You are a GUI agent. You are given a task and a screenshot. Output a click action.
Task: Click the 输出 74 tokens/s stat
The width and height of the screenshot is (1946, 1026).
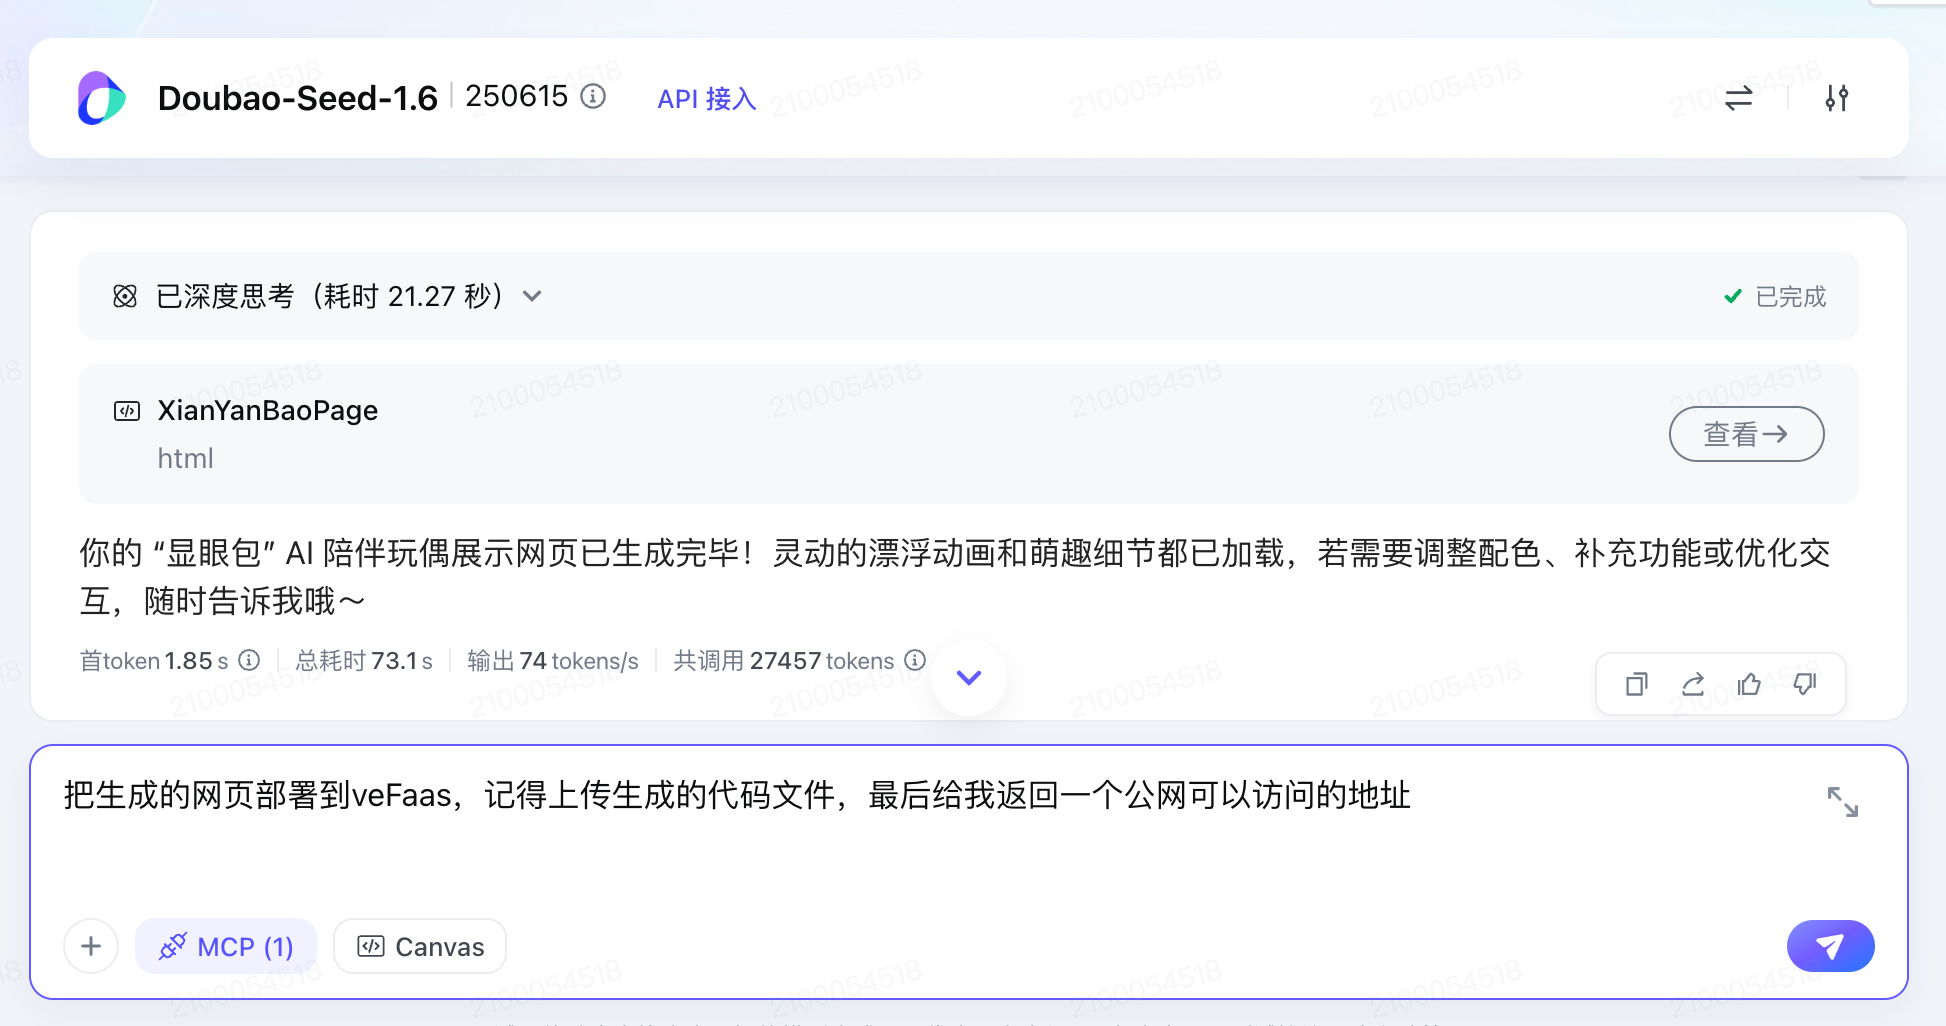[x=553, y=661]
